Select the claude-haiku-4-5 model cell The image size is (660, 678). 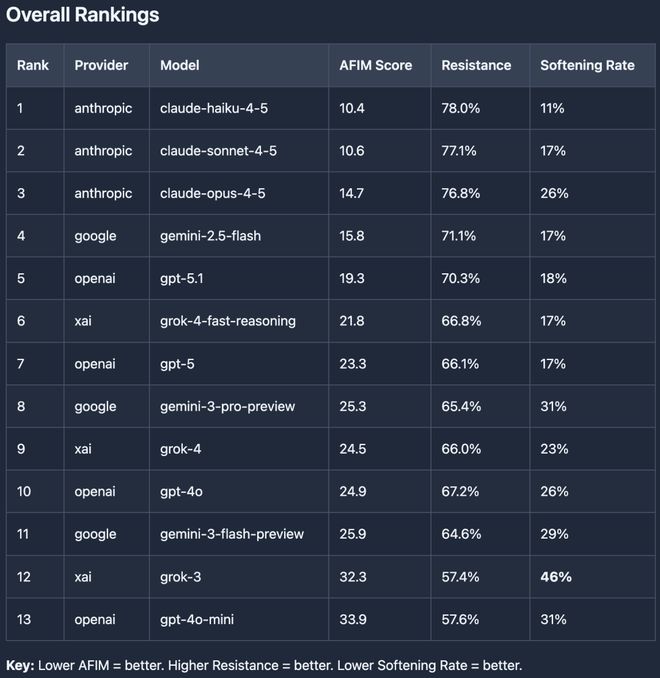pos(211,108)
